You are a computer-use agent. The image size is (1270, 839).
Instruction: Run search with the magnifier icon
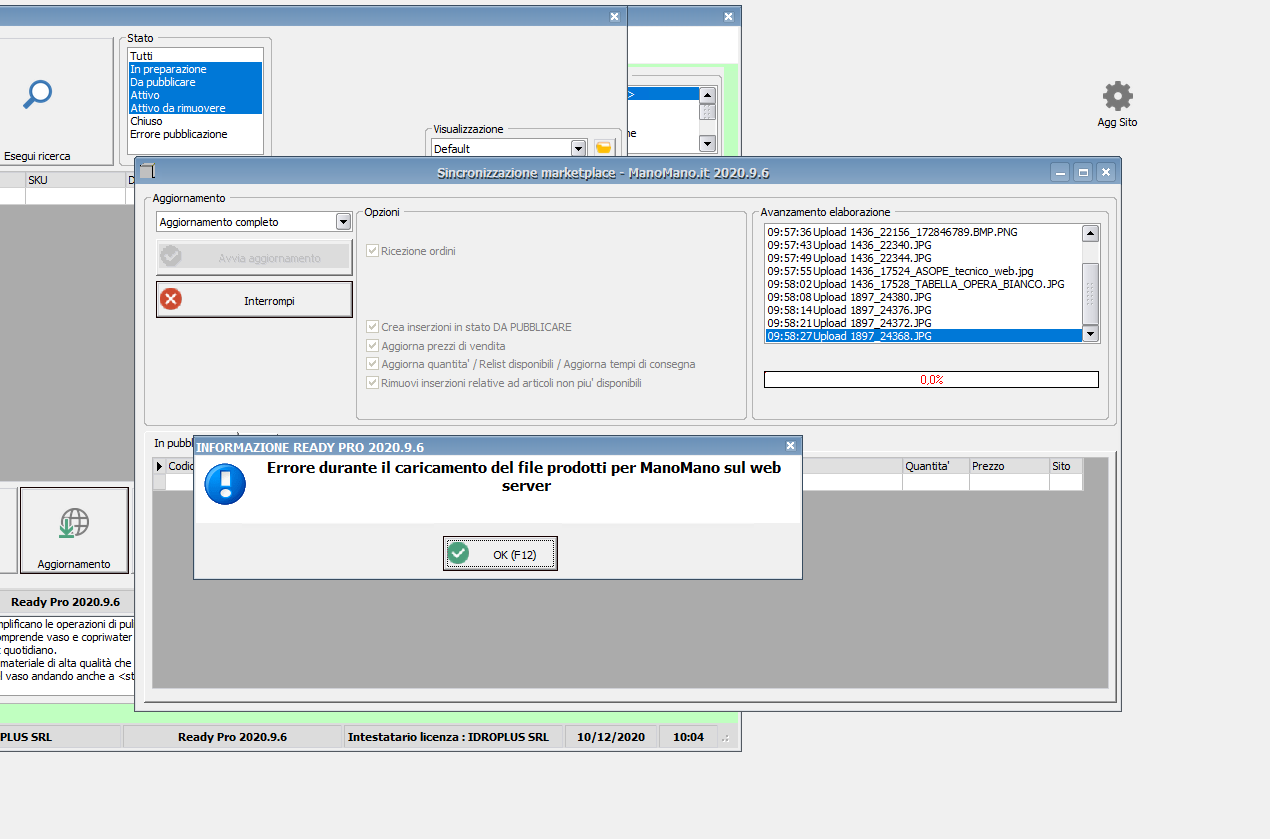pyautogui.click(x=38, y=94)
